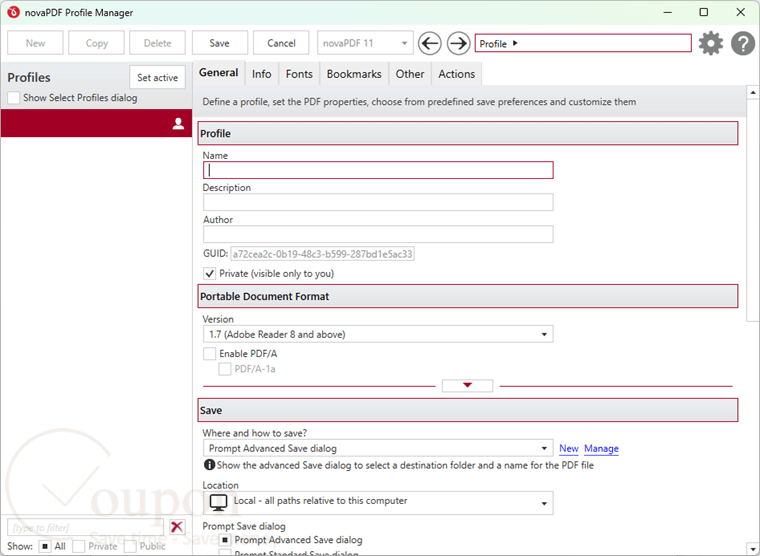Select the highlighted profile row in list
Viewport: 760px width, 556px height.
96,123
